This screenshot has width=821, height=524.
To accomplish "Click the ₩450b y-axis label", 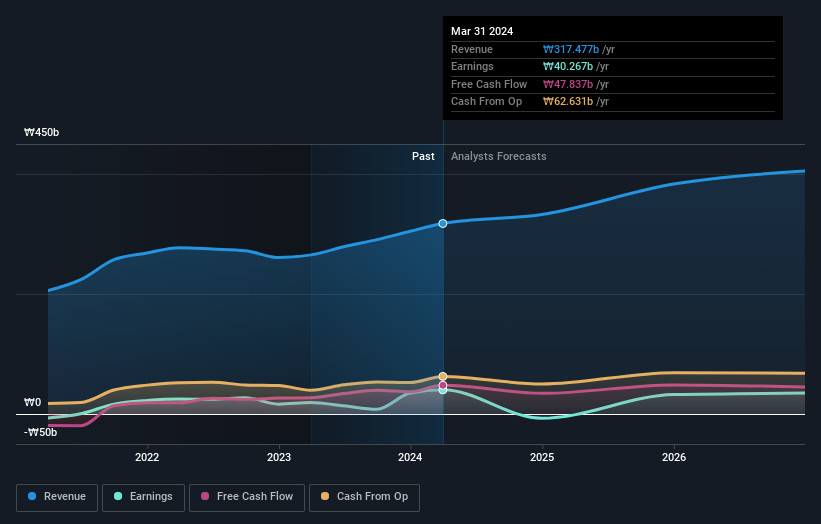I will pyautogui.click(x=41, y=132).
